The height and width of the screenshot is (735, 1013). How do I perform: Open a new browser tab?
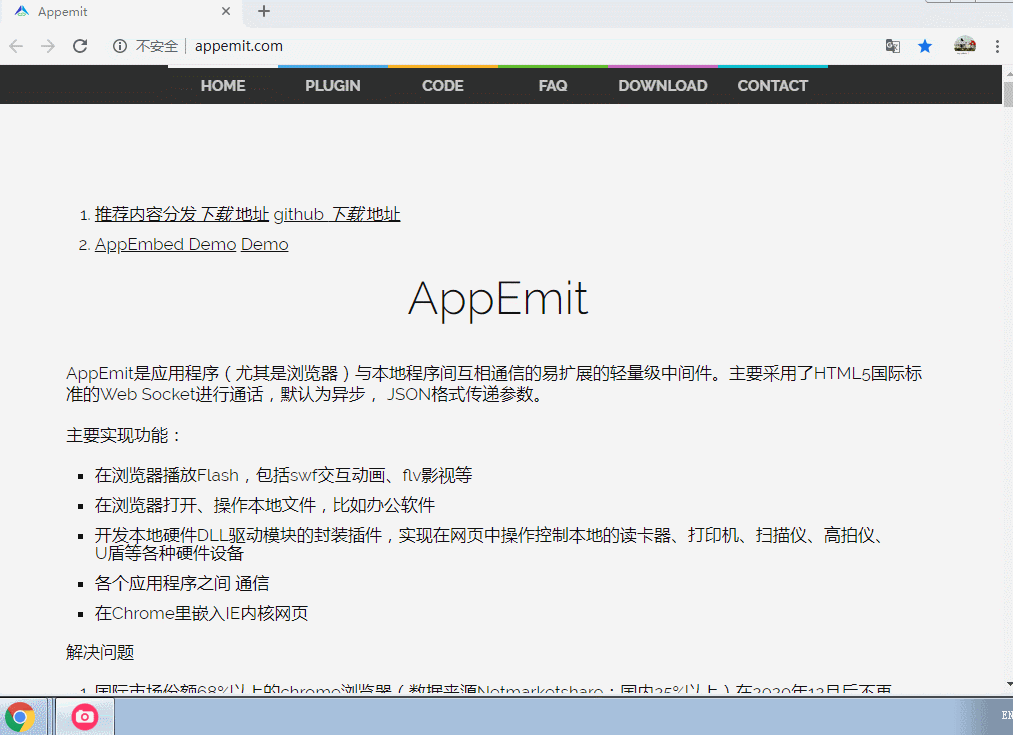coord(262,12)
